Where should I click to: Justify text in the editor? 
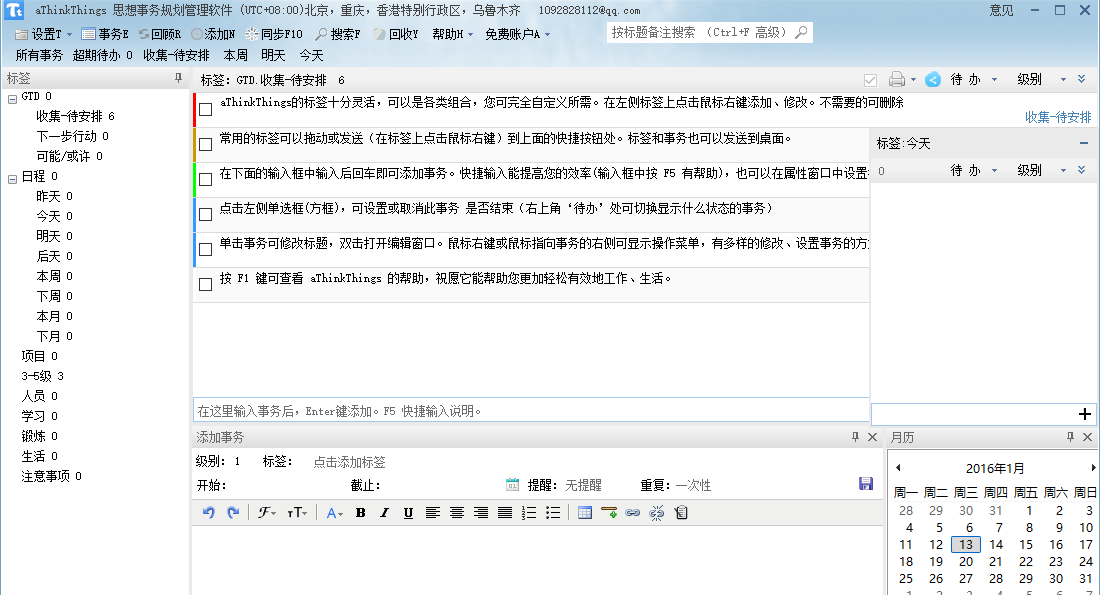(x=504, y=513)
